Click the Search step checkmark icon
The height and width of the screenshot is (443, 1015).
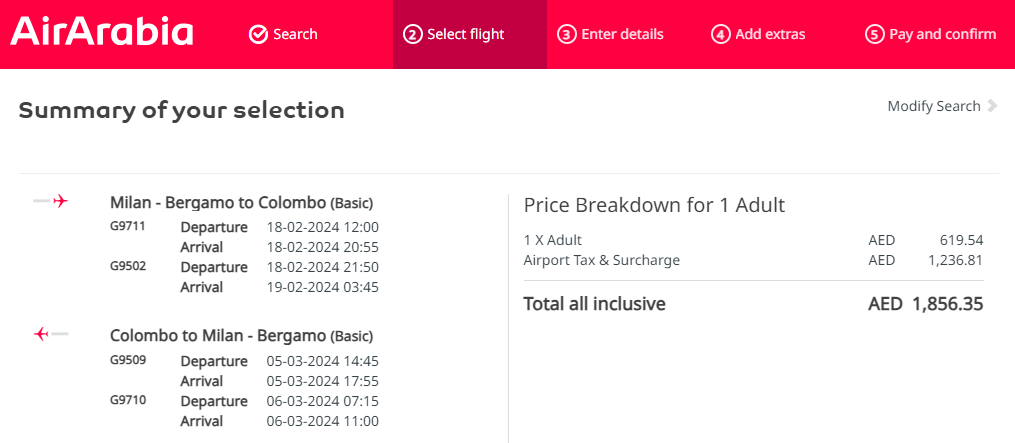(x=258, y=34)
